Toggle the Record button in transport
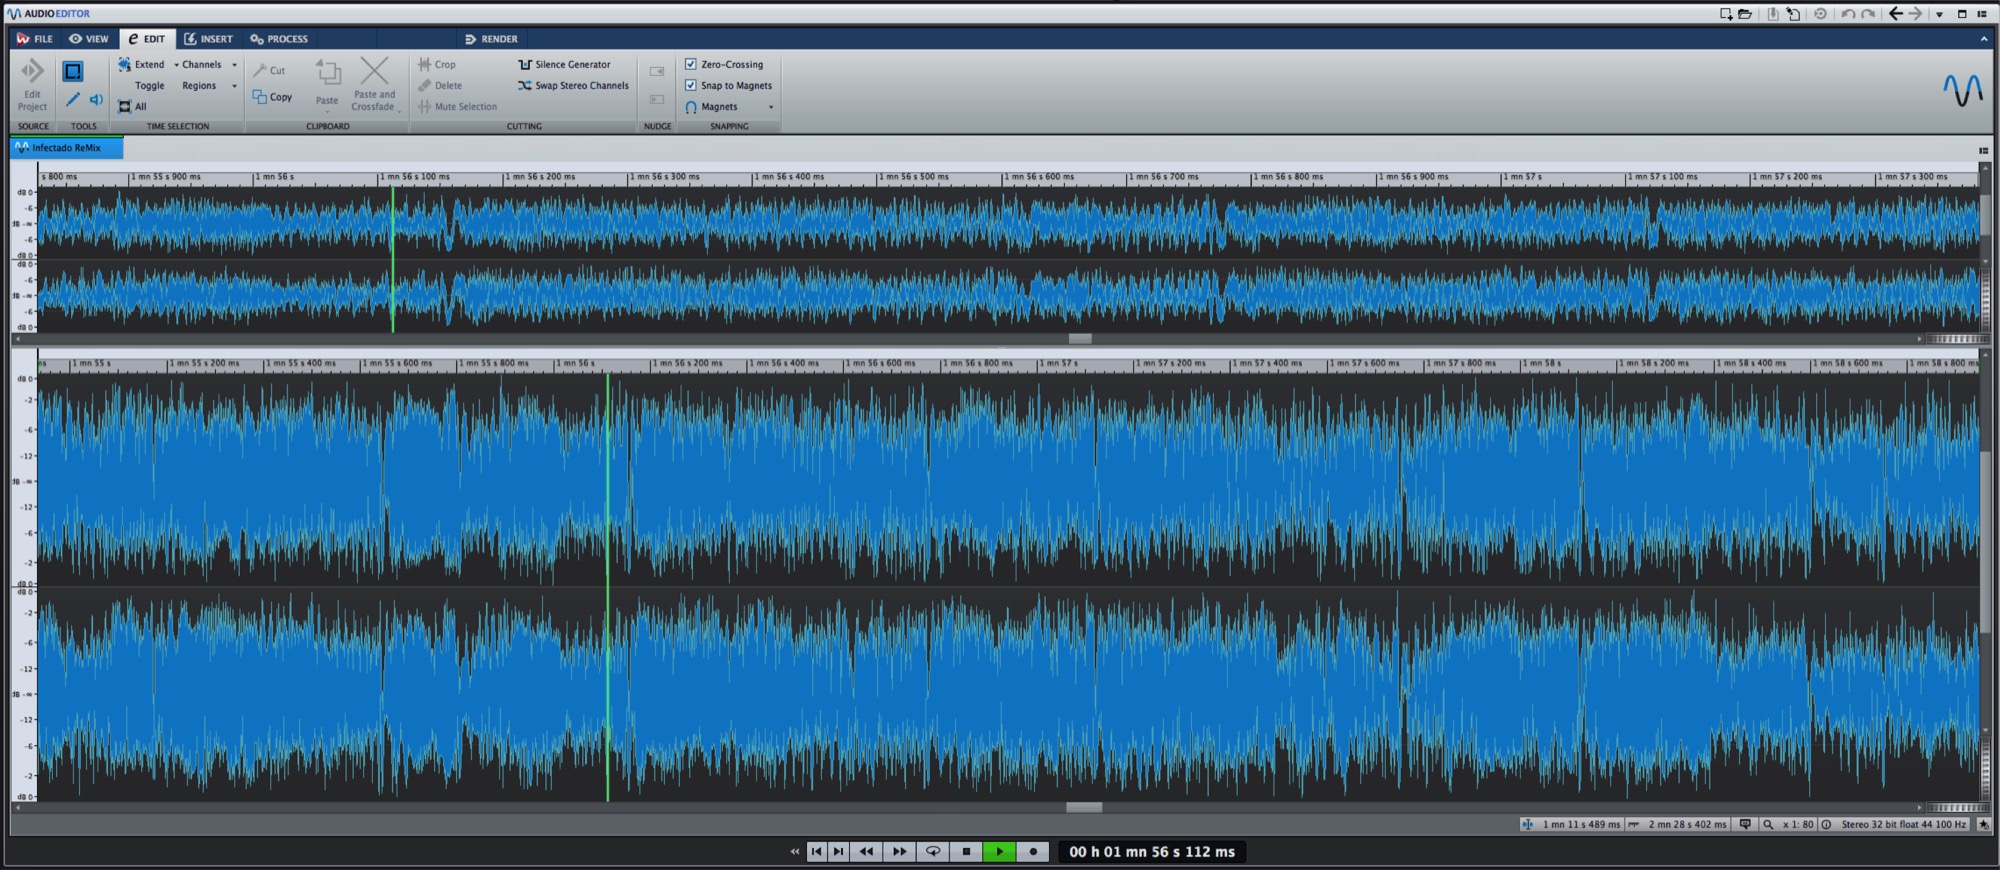This screenshot has width=2000, height=870. click(x=1033, y=851)
